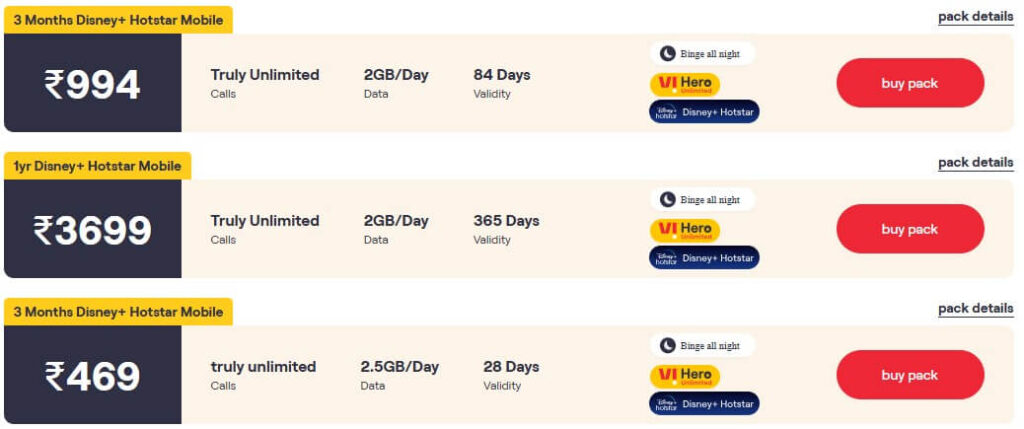Open pack details for ₹469 plan
1024x429 pixels.
point(976,308)
